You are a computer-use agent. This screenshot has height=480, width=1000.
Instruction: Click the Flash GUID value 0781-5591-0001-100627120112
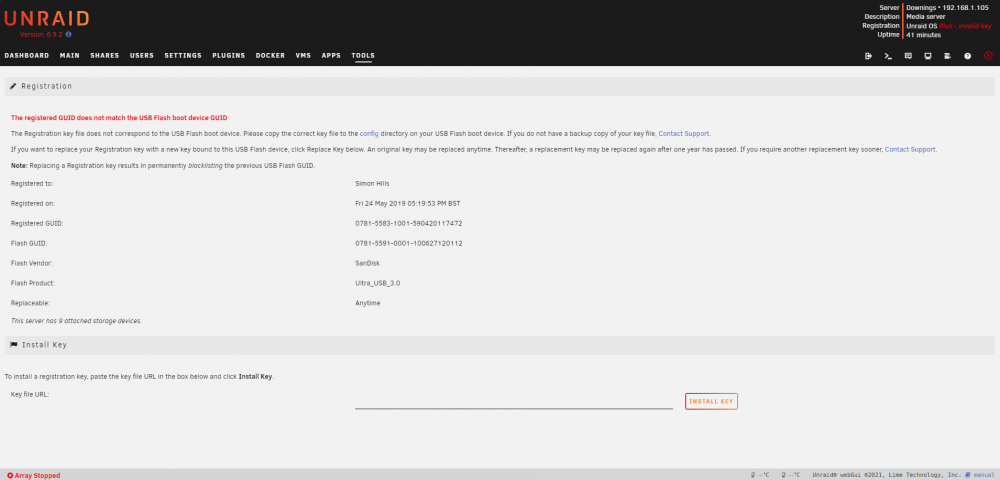[x=409, y=244]
